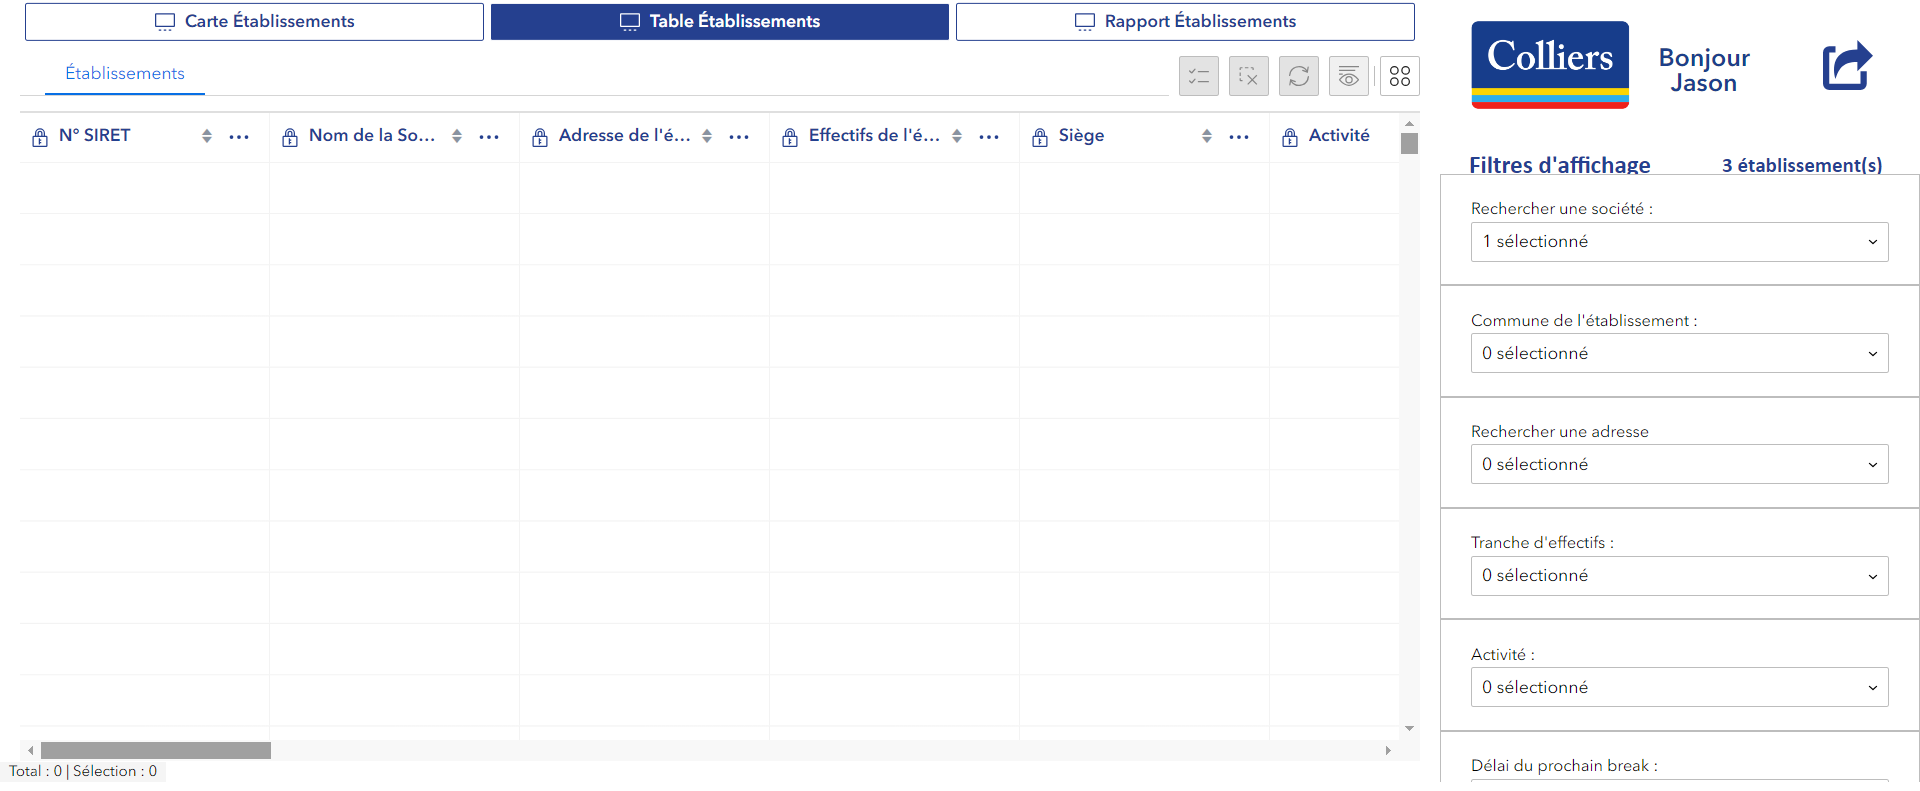Screen dimensions: 1920x791
Task: Click the table vertical scrollbar down arrow
Action: (x=1409, y=728)
